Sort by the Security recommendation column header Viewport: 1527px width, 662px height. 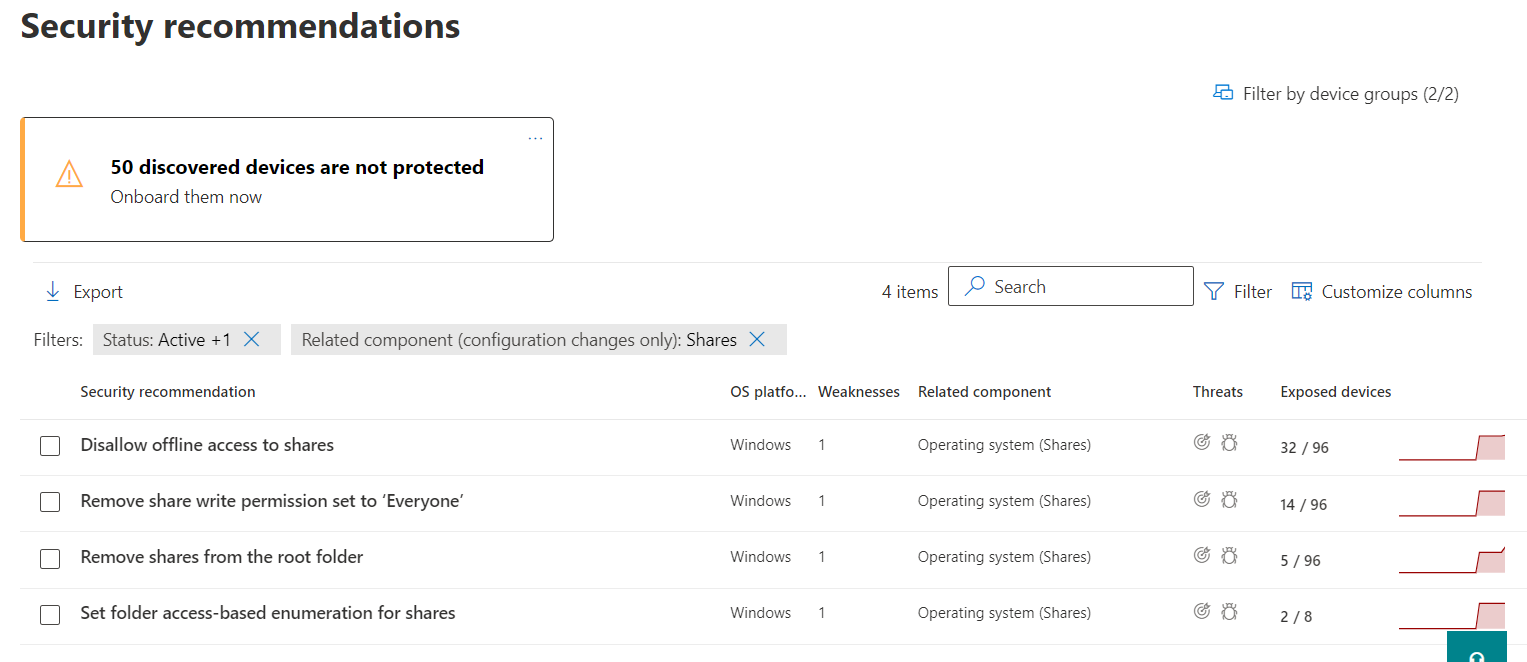click(168, 392)
